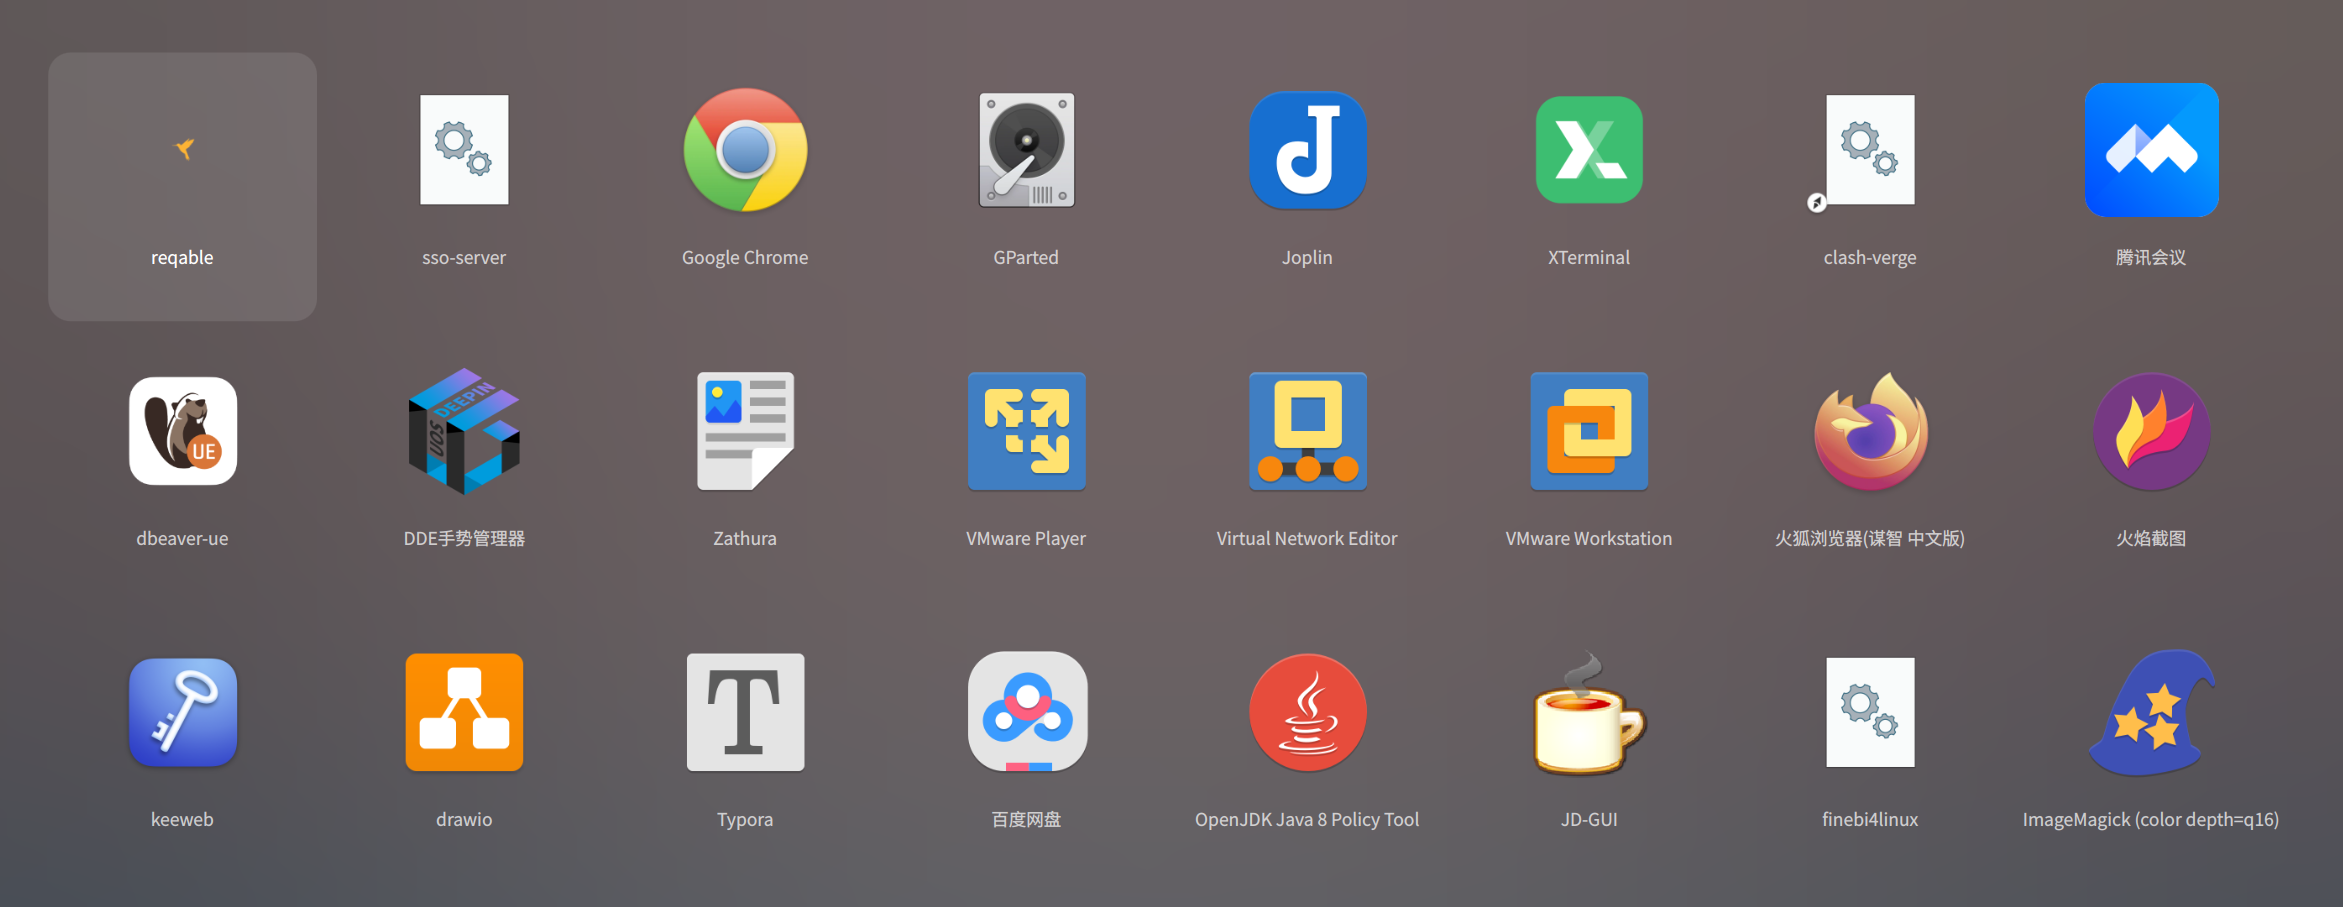Launch Tencent Meeting (腾讯会议) app

click(x=2151, y=151)
